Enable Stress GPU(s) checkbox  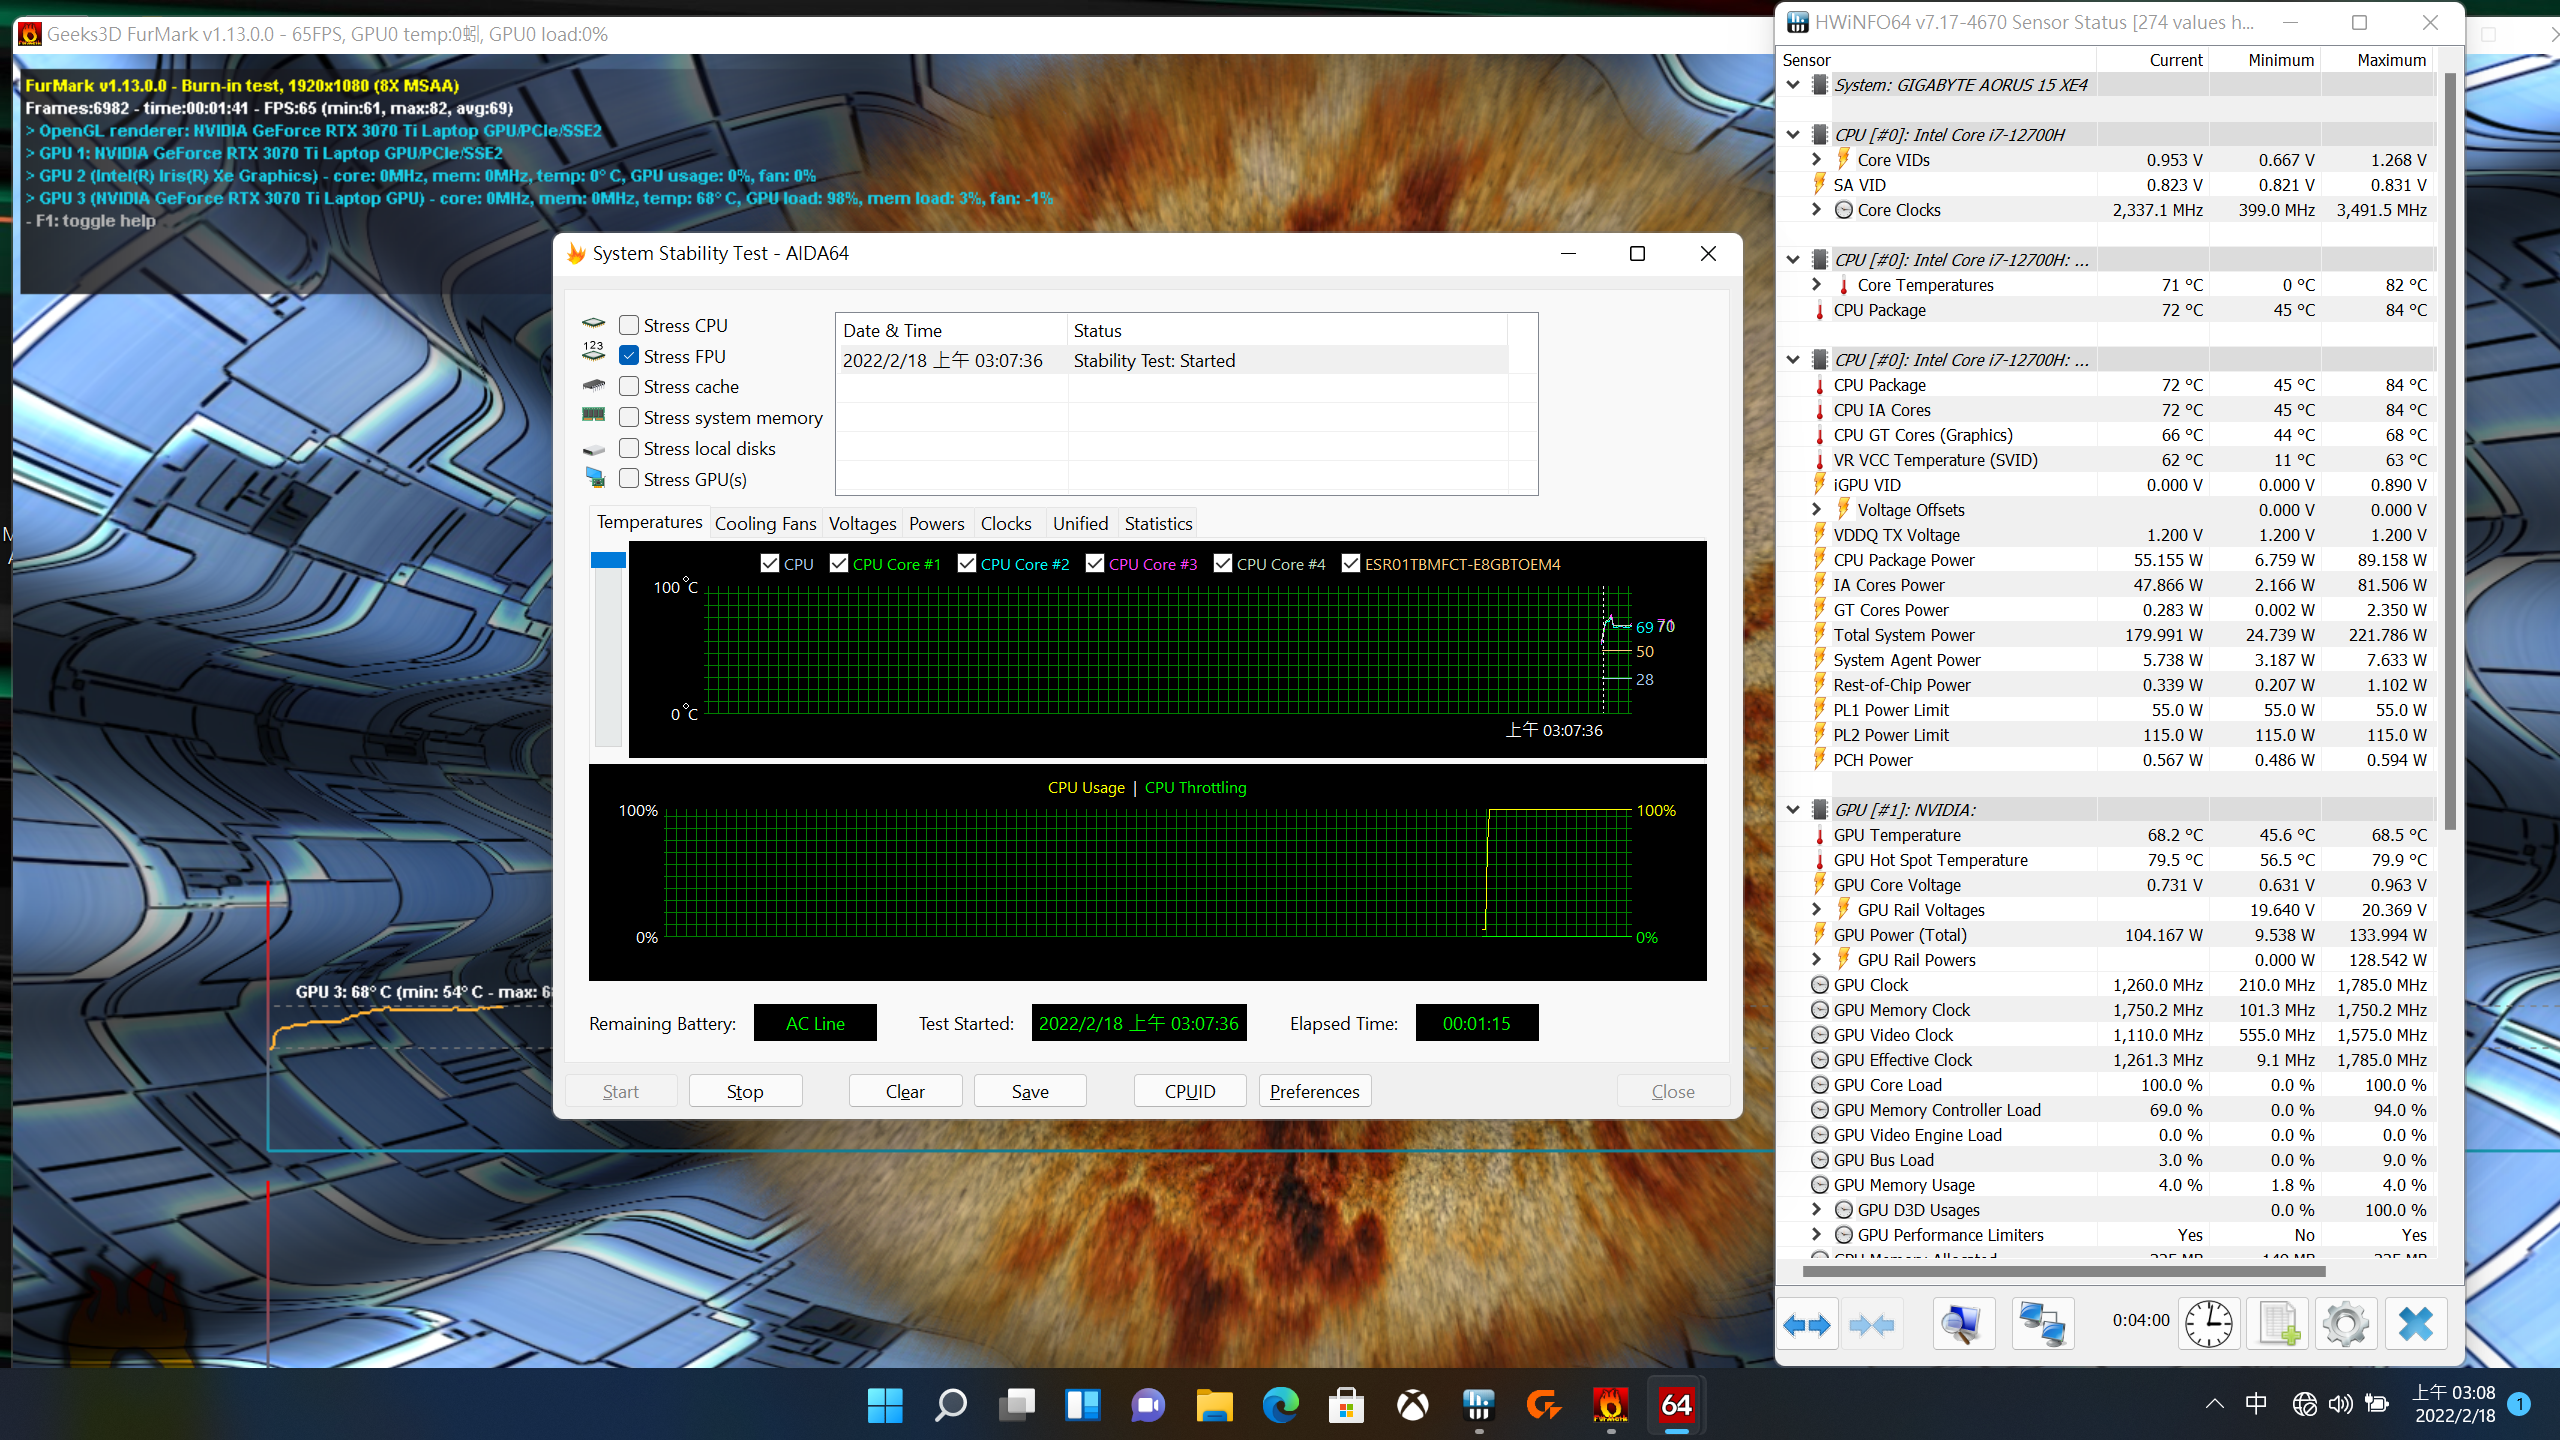(629, 479)
